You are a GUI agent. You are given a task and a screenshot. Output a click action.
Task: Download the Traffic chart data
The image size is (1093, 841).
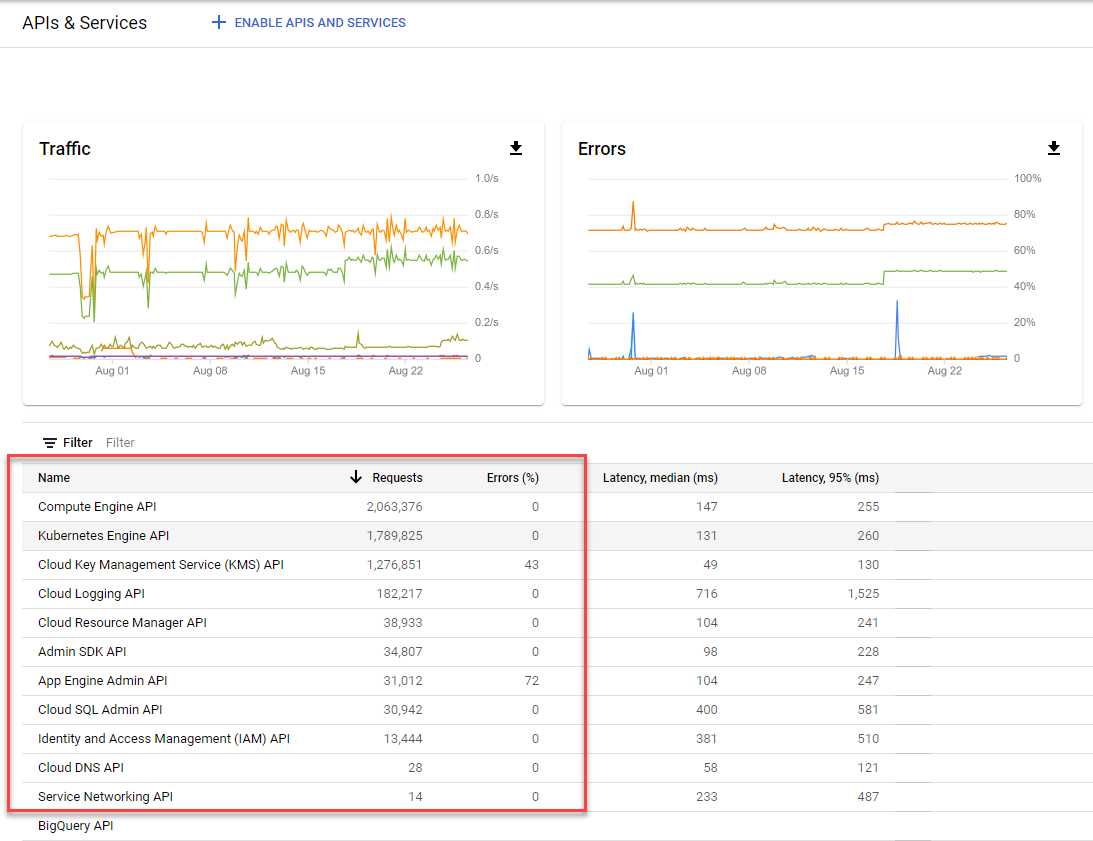tap(516, 149)
